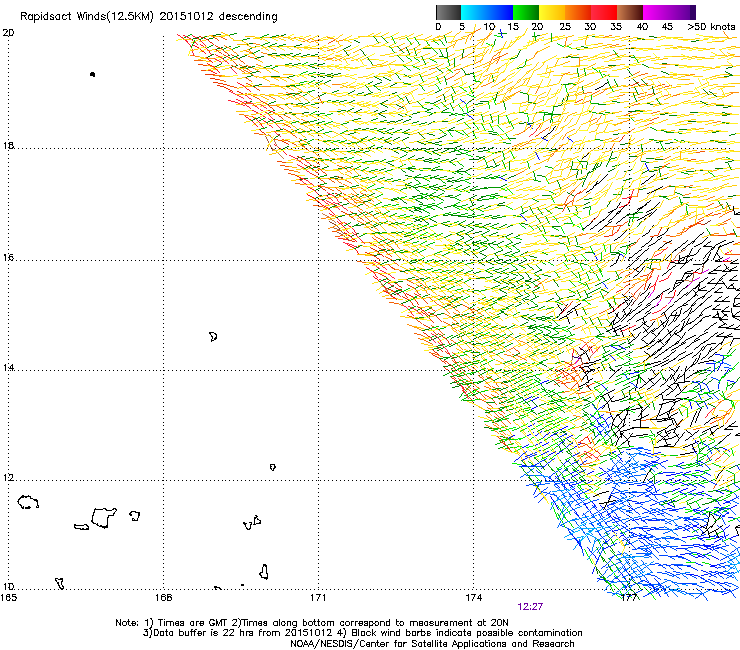Click the small island outline just above 12N
Viewport: 740px width, 650px height.
[272, 467]
